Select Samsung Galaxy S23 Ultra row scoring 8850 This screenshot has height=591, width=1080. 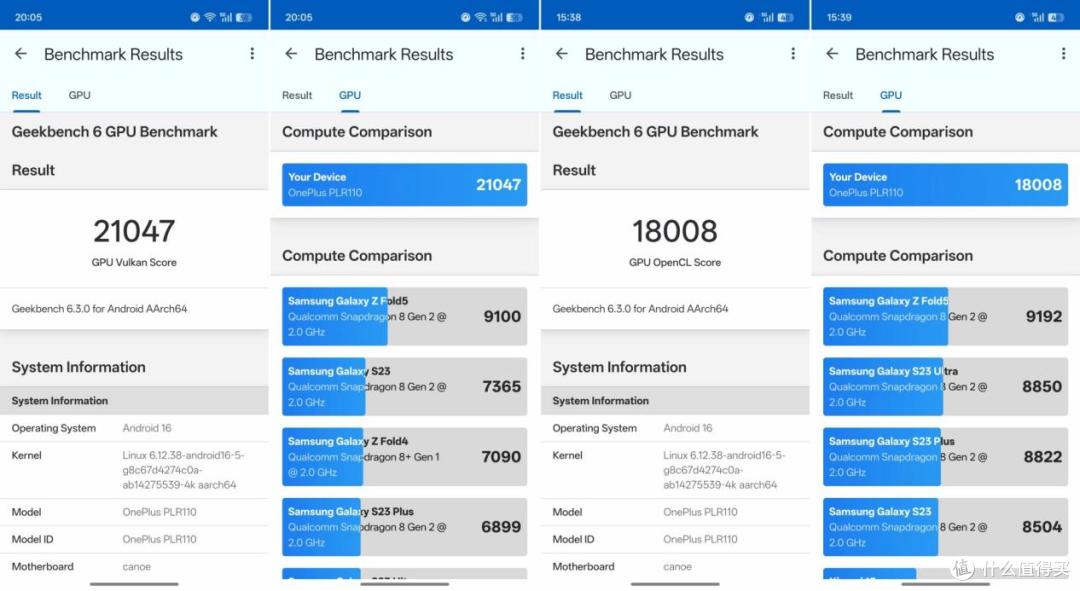pyautogui.click(x=945, y=386)
